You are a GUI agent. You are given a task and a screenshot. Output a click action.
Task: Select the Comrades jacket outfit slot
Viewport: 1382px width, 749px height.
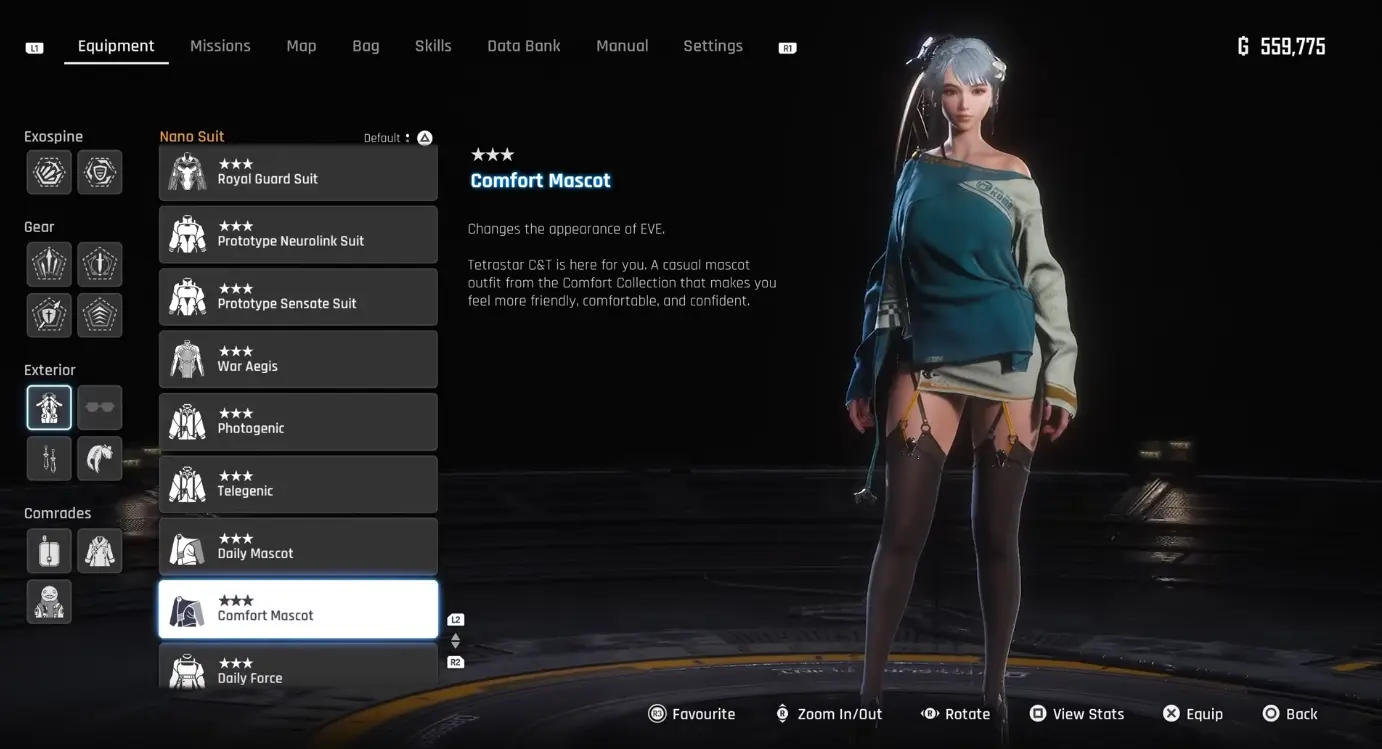click(x=100, y=550)
